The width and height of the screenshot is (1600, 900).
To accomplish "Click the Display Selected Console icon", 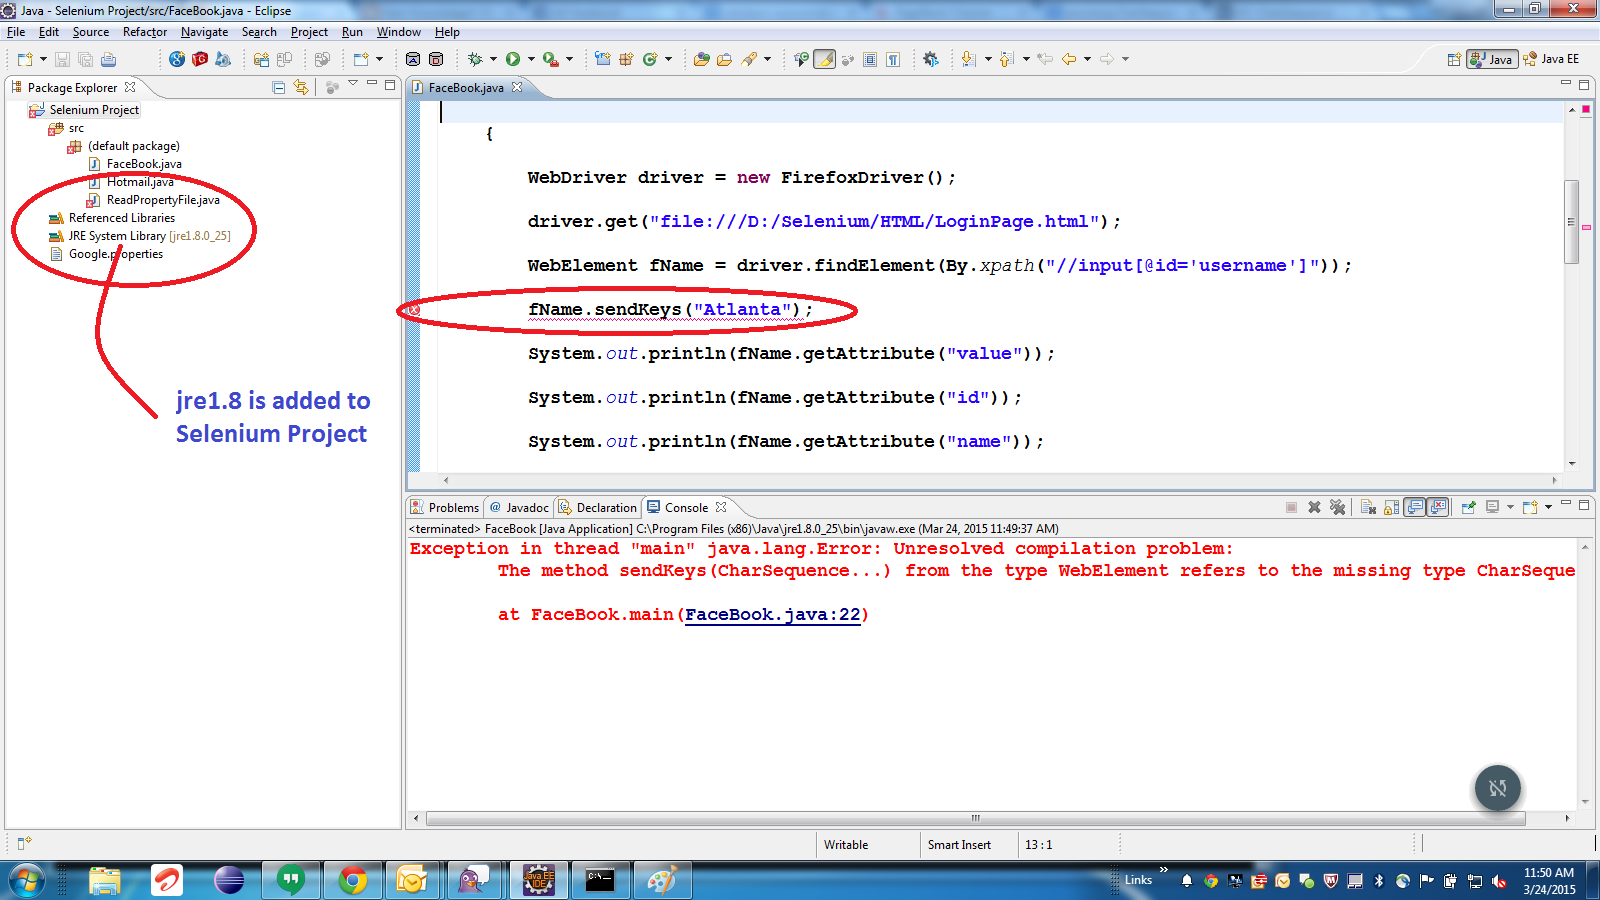I will coord(1493,507).
